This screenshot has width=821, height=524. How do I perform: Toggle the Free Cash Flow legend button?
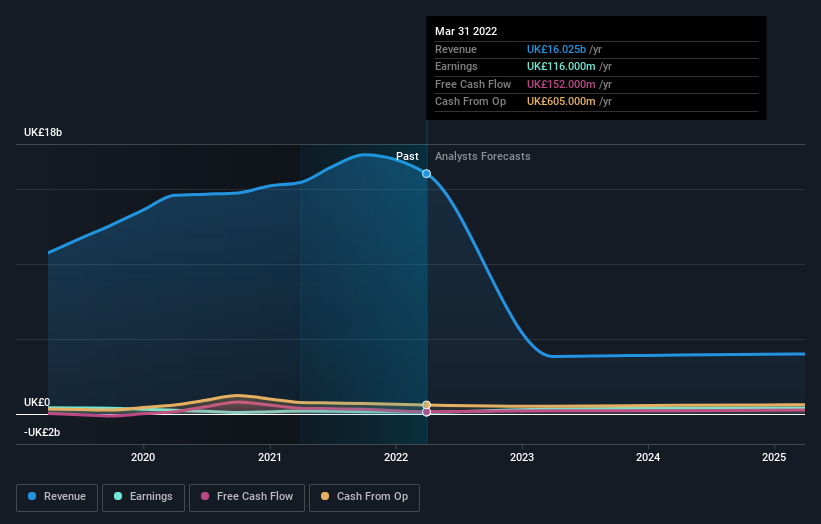pyautogui.click(x=247, y=497)
